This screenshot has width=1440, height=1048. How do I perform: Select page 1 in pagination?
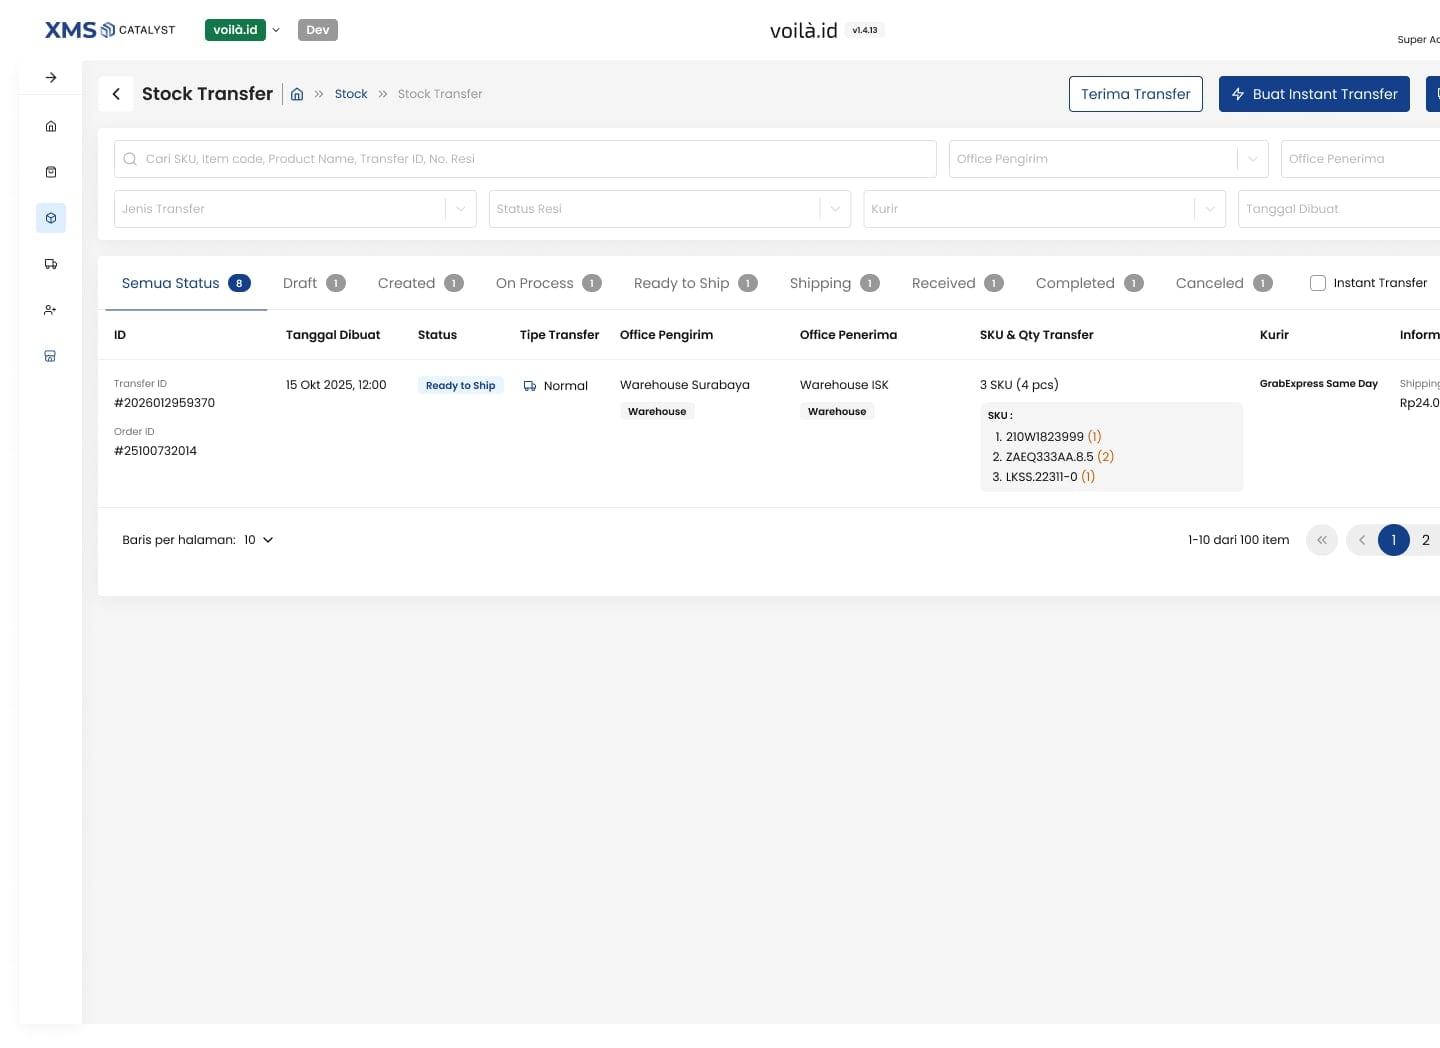tap(1394, 540)
